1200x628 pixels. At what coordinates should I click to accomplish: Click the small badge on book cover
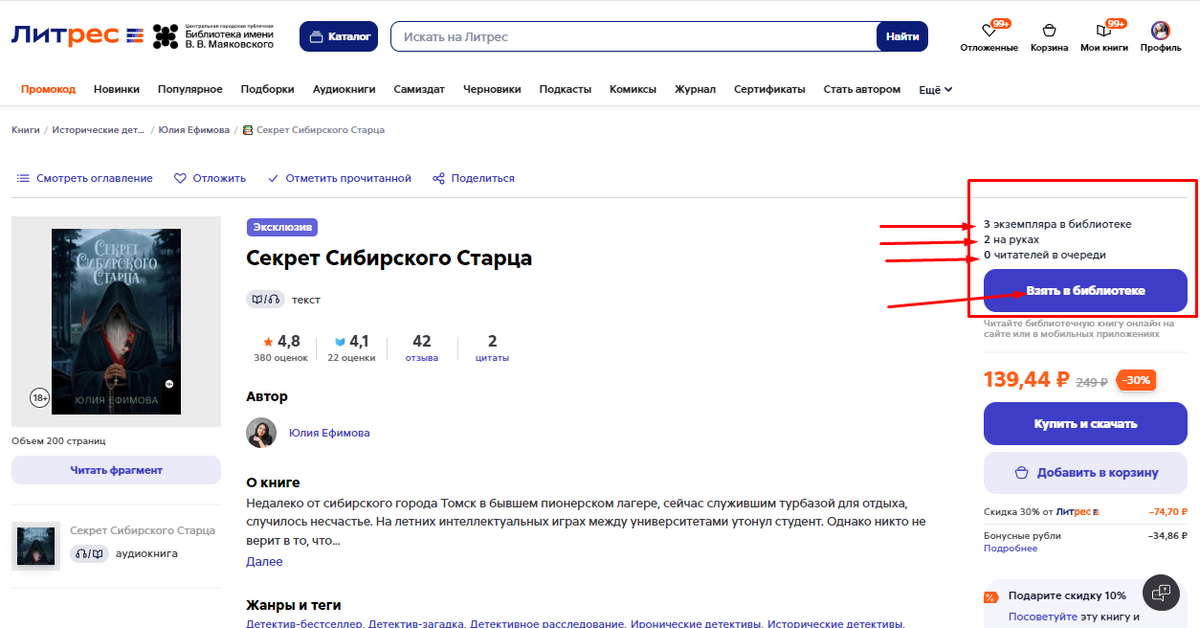[168, 384]
